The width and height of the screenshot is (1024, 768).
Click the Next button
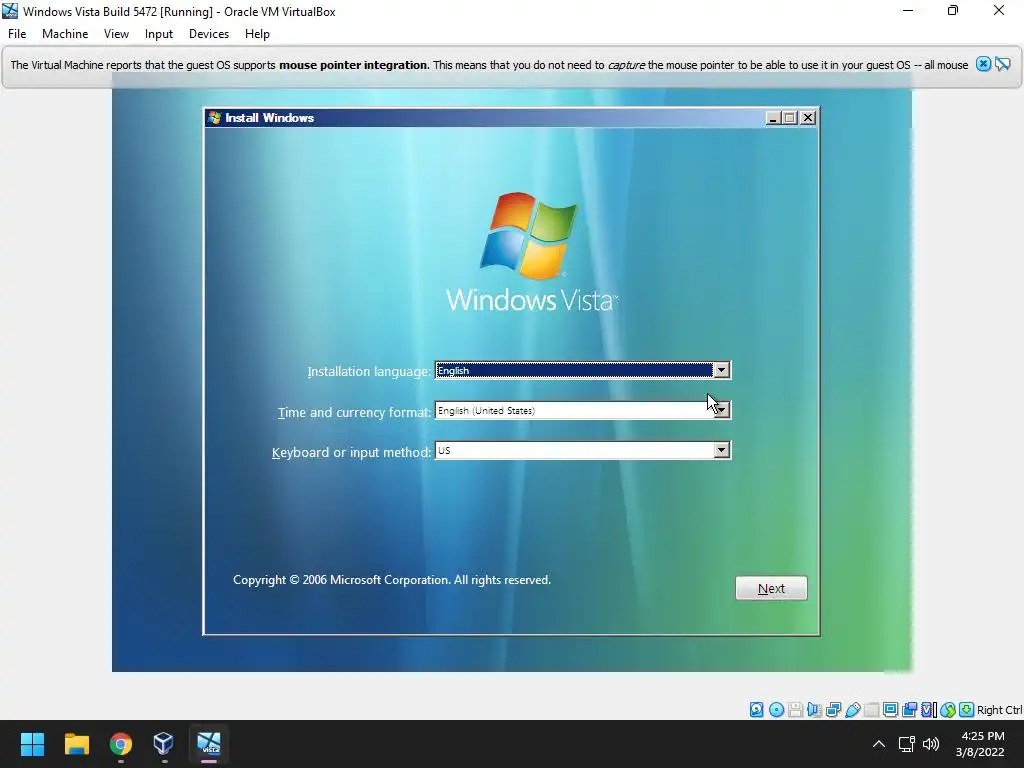(771, 588)
